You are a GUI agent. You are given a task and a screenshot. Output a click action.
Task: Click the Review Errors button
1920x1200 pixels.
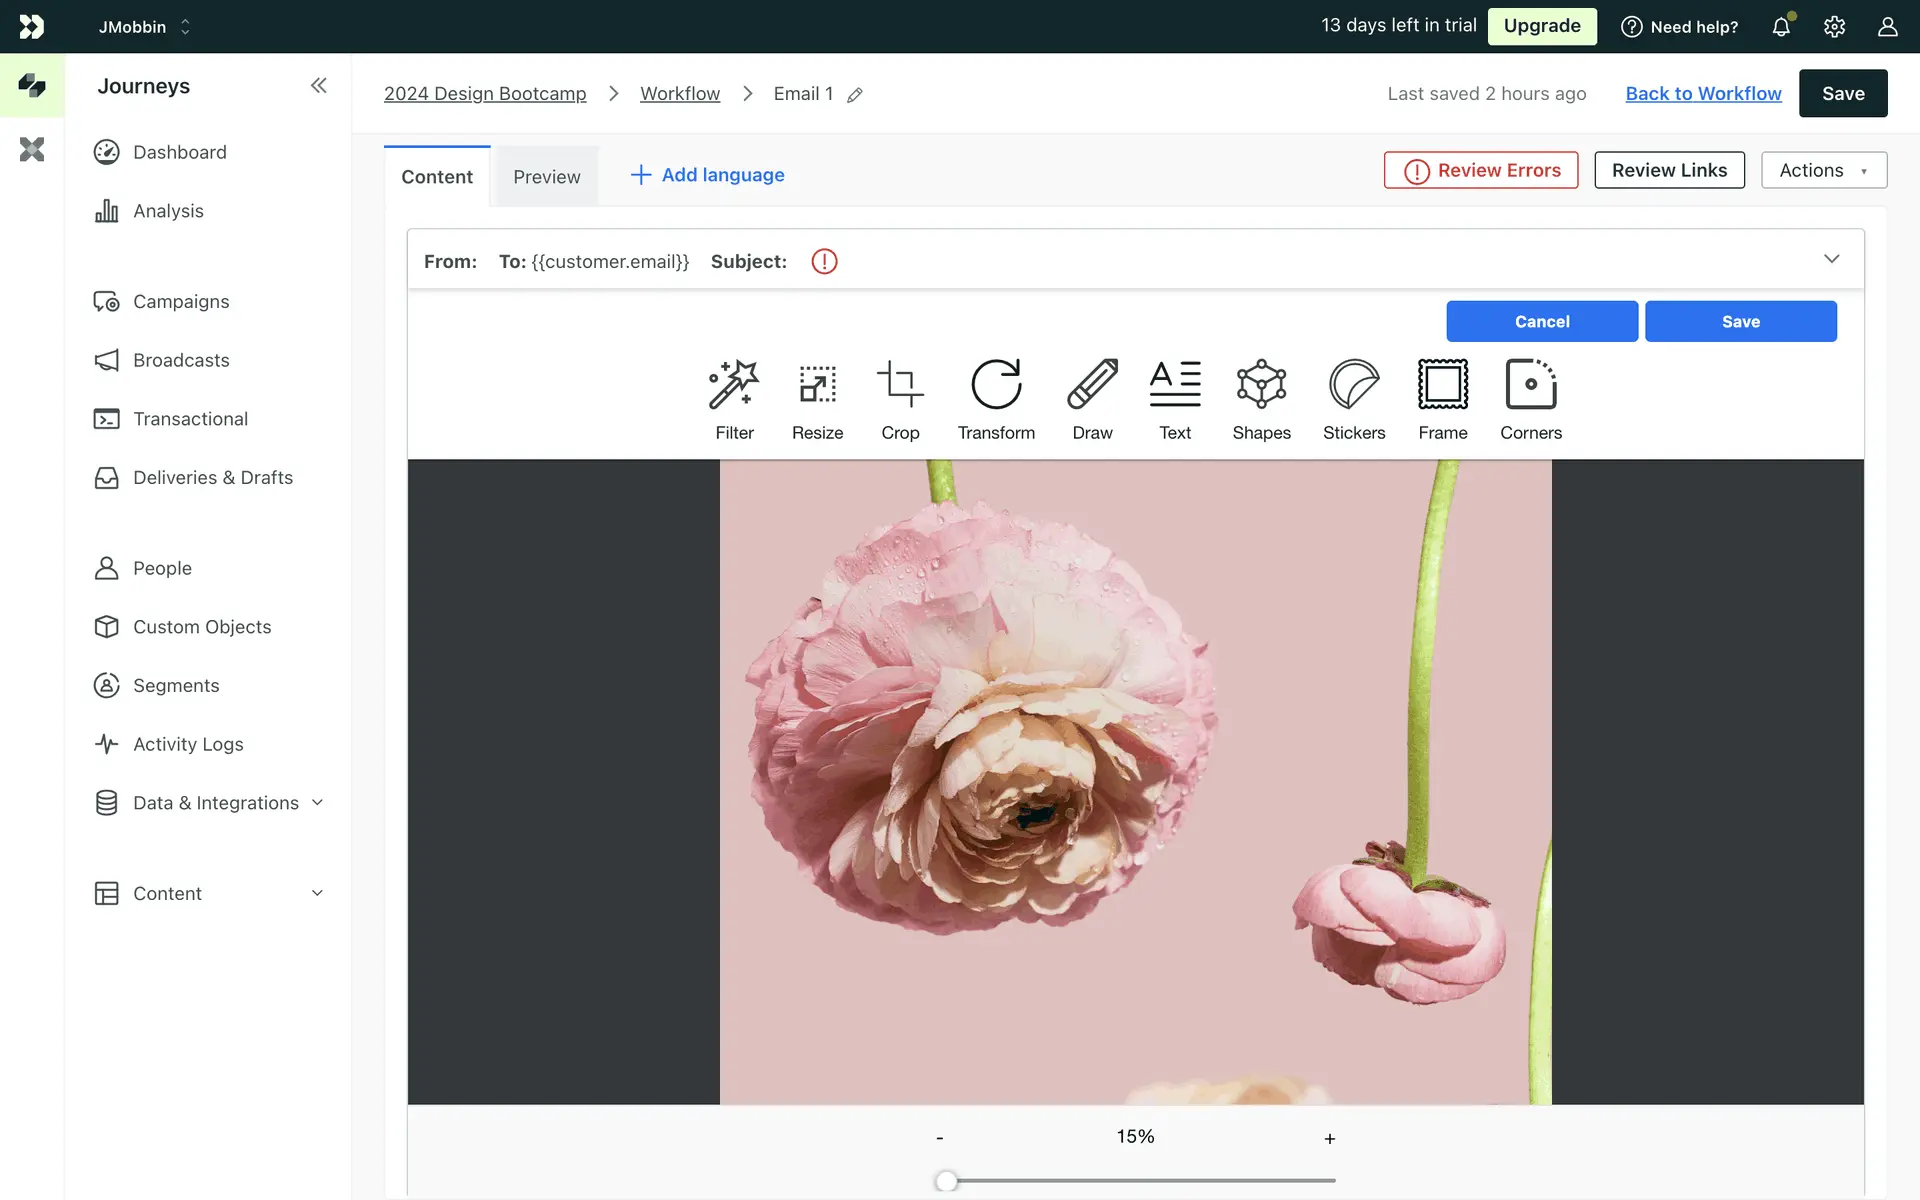tap(1480, 170)
